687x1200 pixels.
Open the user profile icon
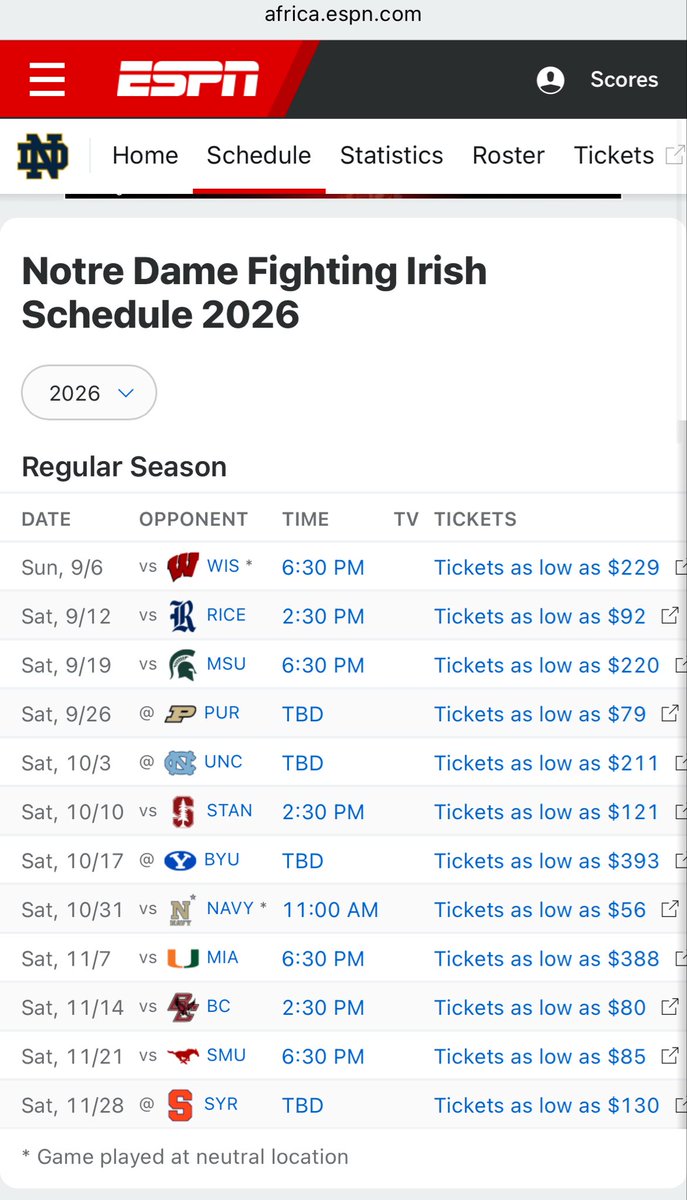550,80
